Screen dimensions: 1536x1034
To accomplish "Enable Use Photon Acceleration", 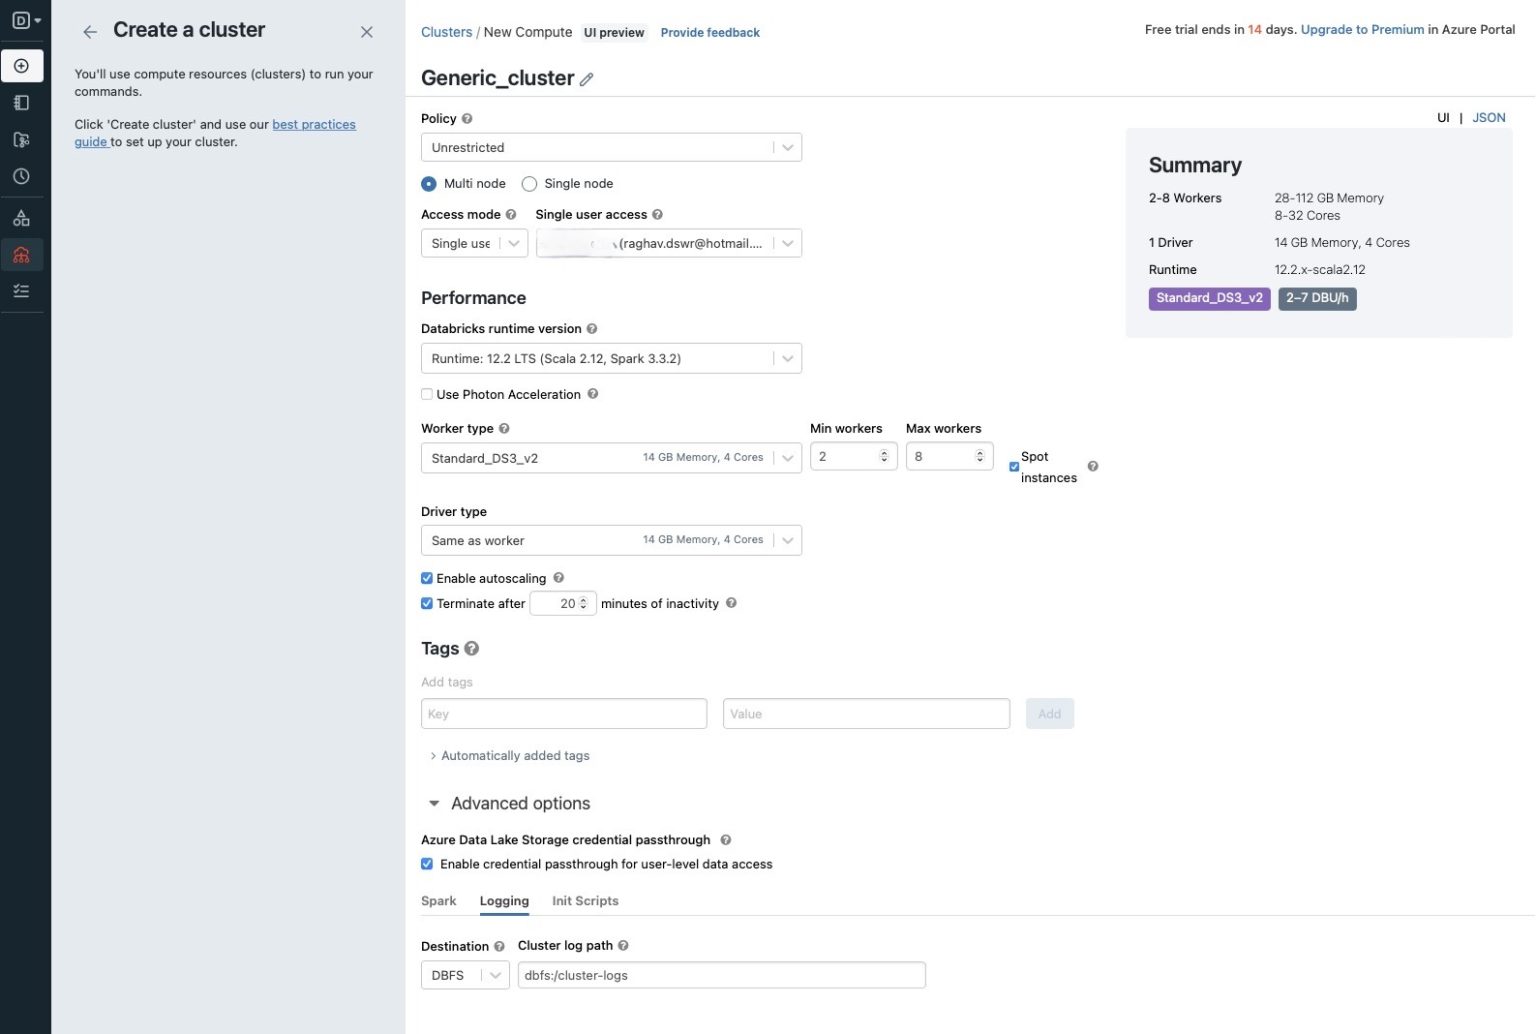I will (x=427, y=394).
